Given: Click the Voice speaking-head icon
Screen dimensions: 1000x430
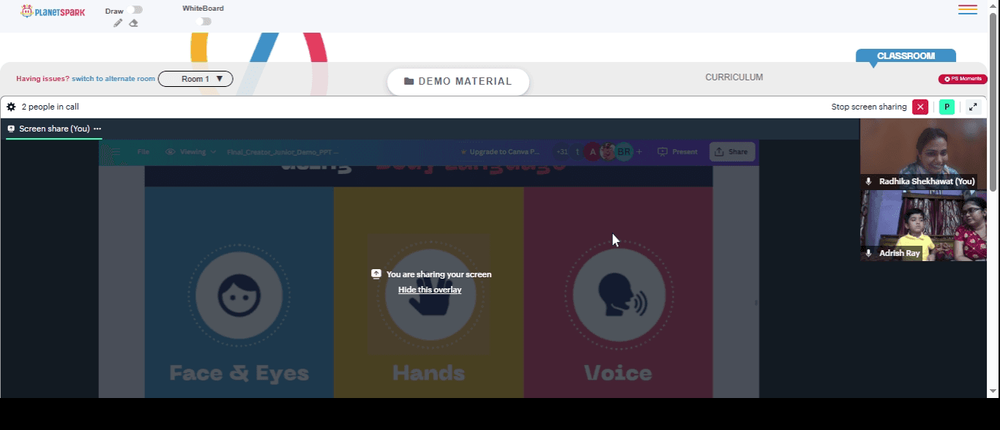Looking at the screenshot, I should (x=619, y=295).
